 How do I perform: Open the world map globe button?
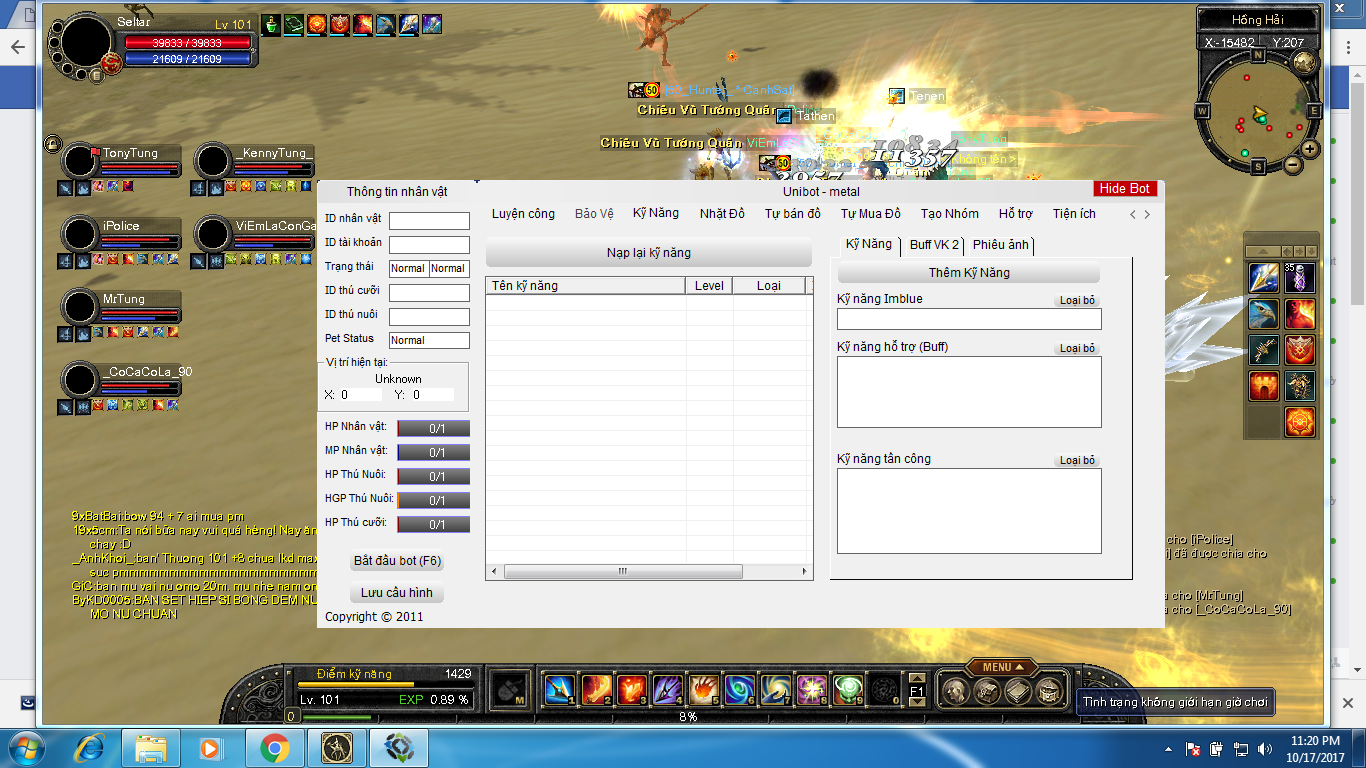point(1304,62)
